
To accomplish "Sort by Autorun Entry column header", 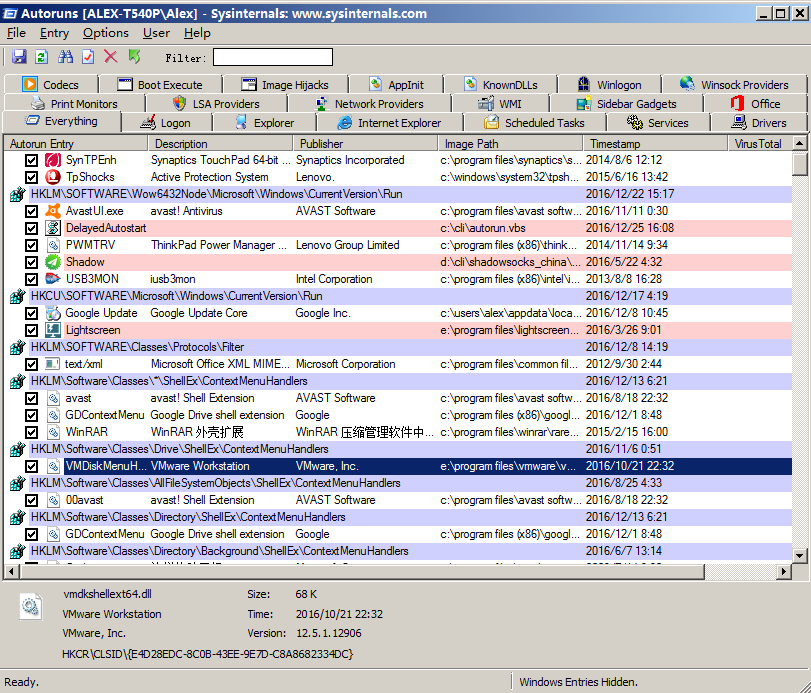I will click(76, 144).
